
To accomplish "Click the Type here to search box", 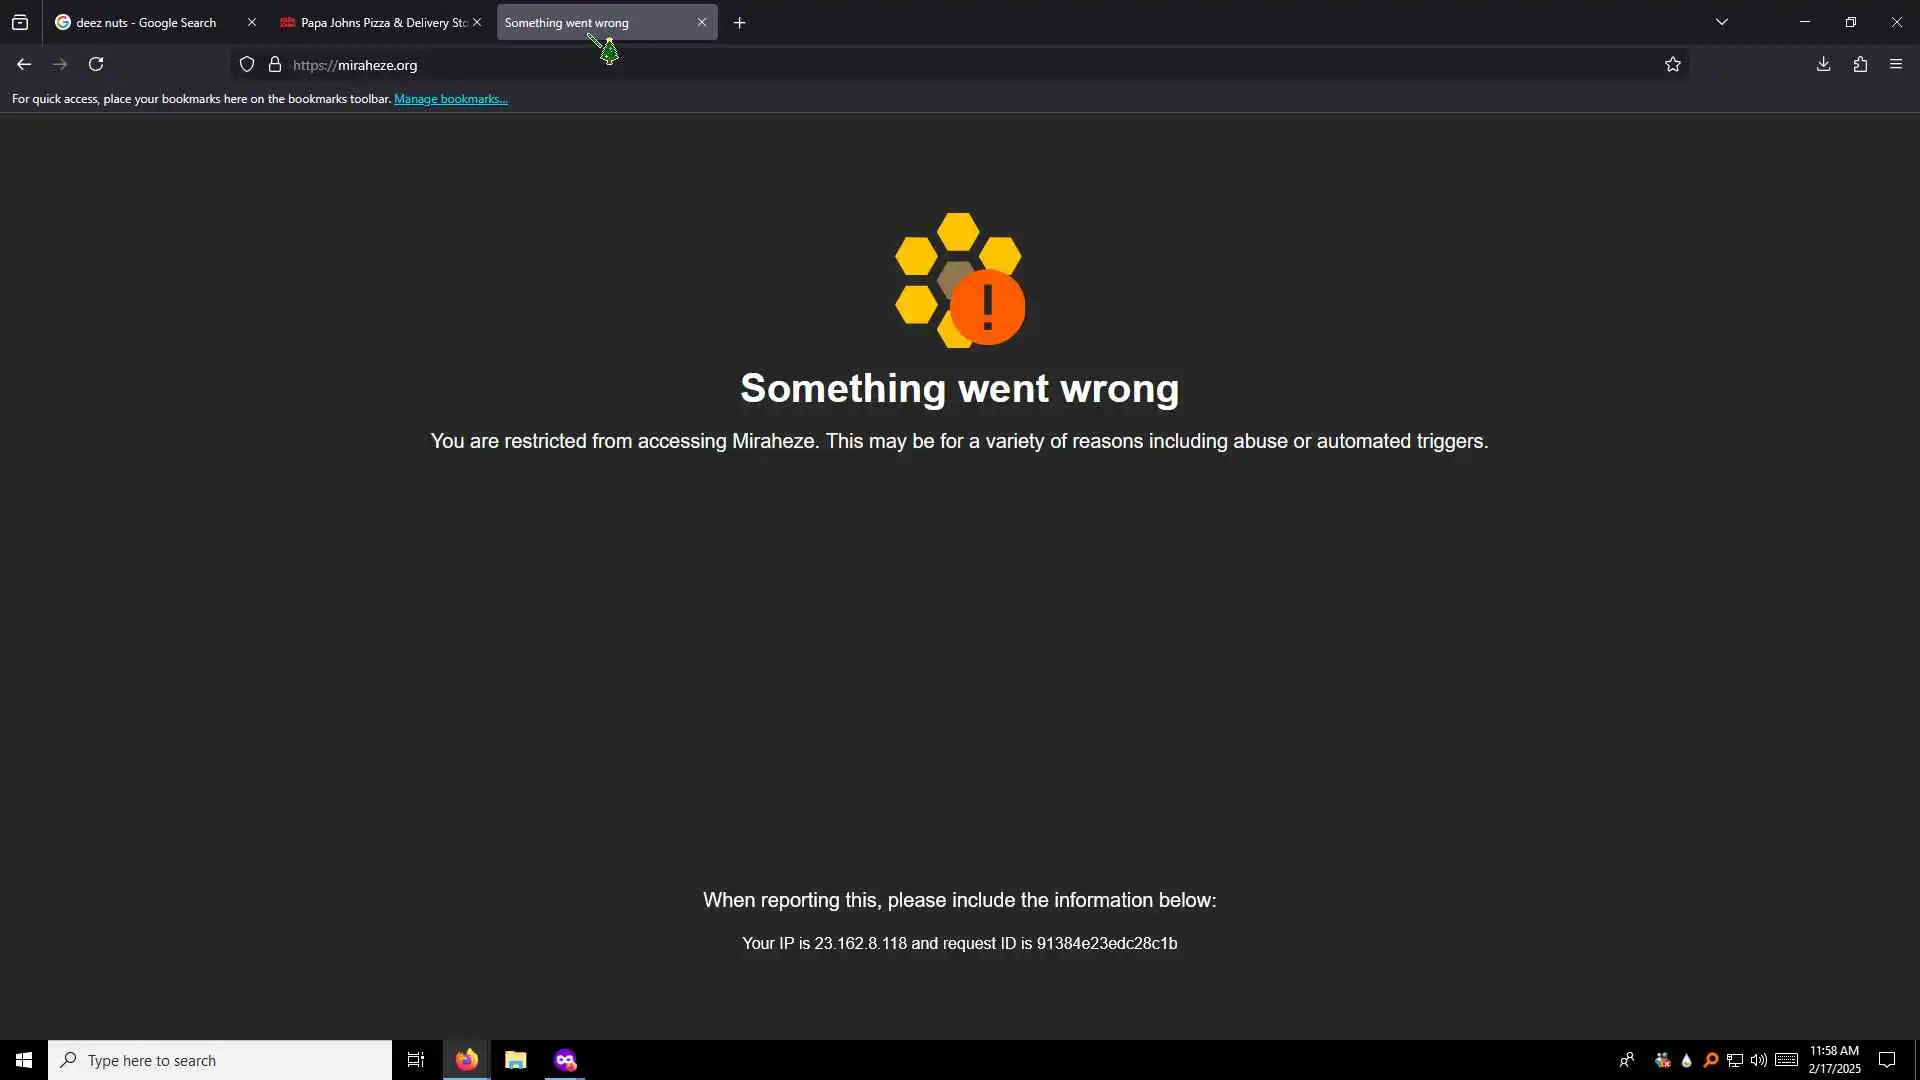I will click(220, 1060).
